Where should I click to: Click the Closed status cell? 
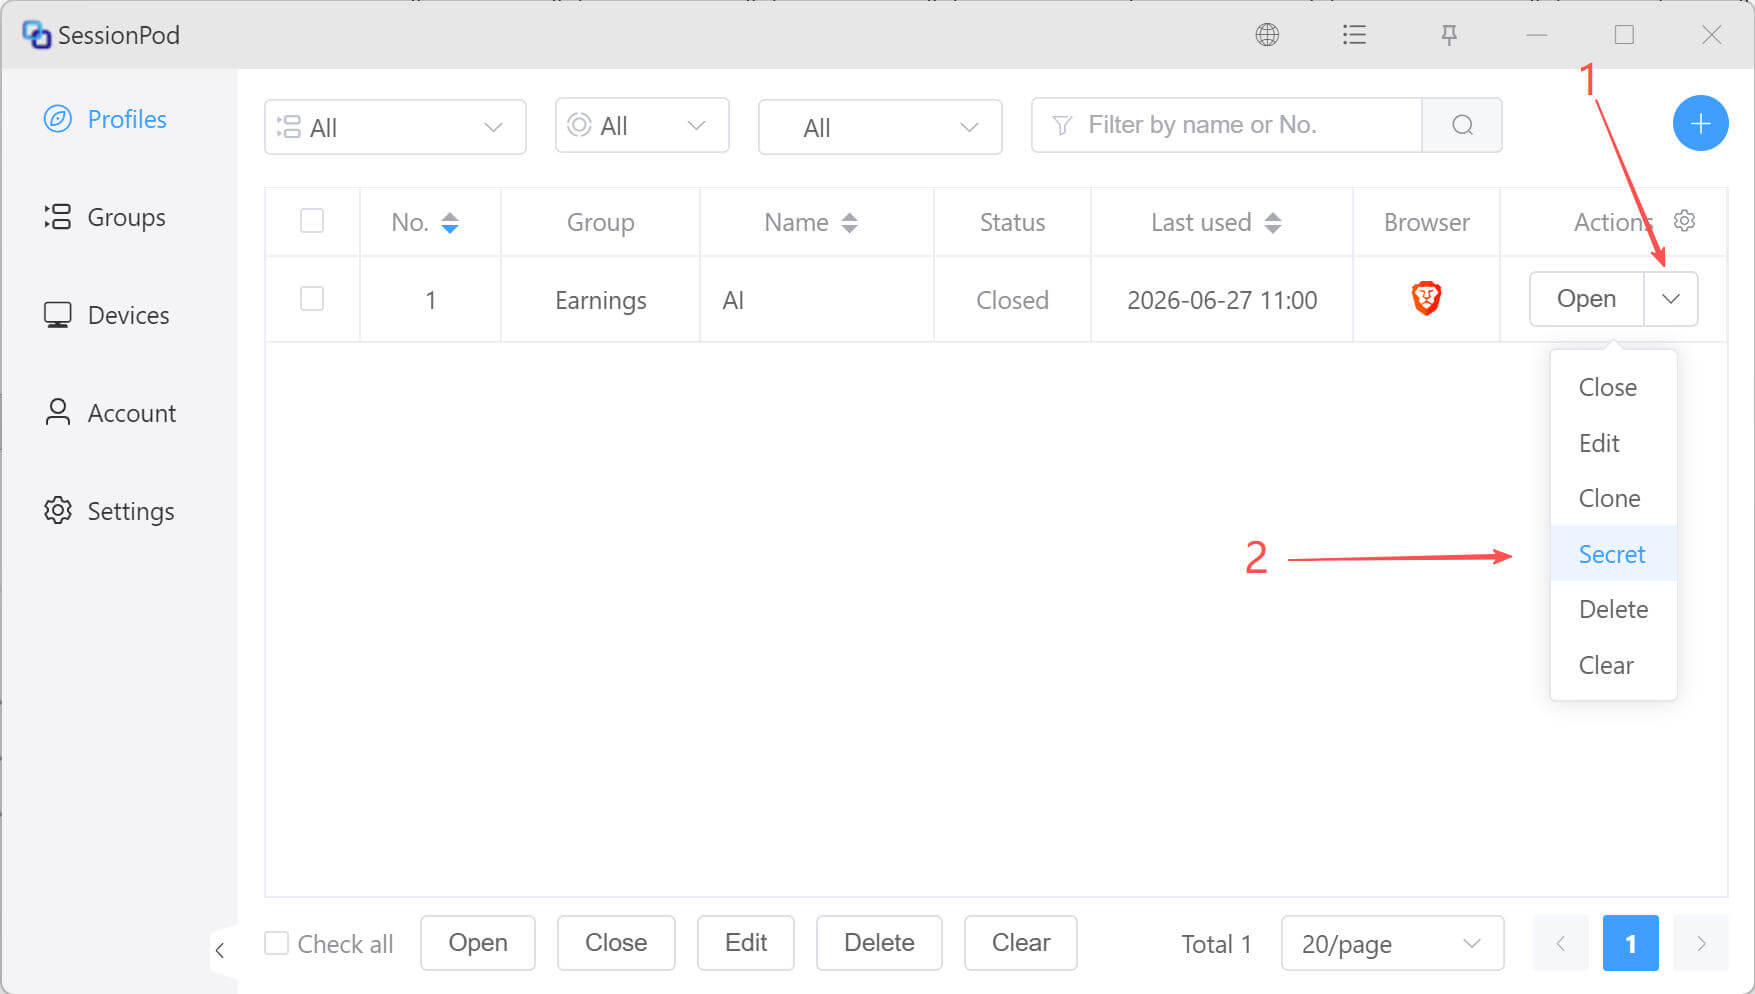pyautogui.click(x=1012, y=299)
